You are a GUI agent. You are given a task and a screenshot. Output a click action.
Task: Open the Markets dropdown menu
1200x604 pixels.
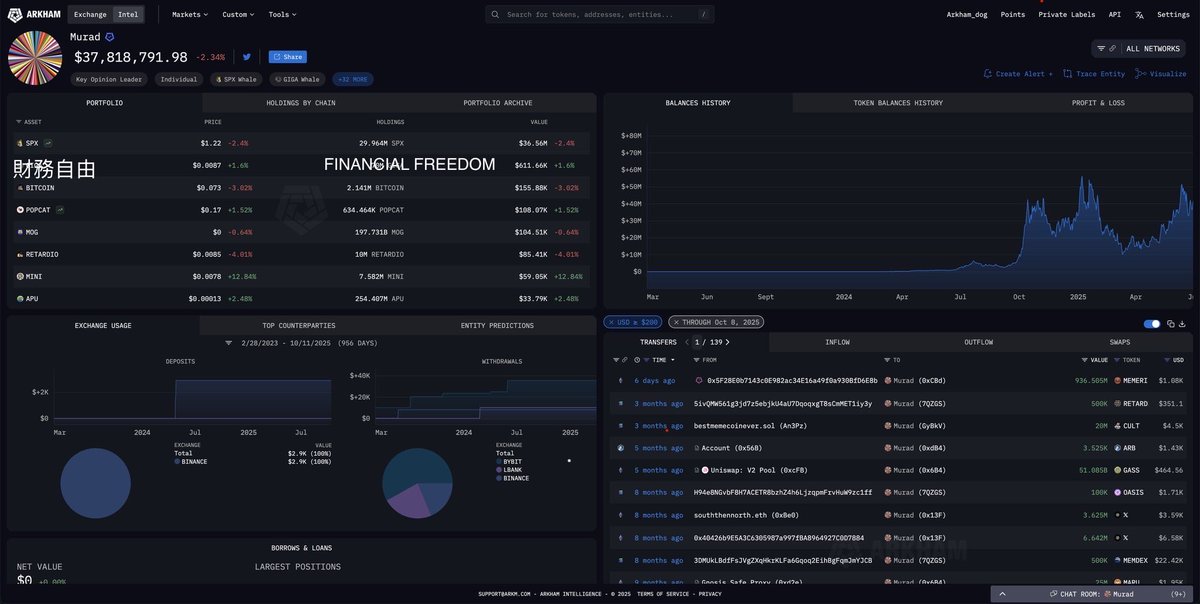click(x=190, y=15)
